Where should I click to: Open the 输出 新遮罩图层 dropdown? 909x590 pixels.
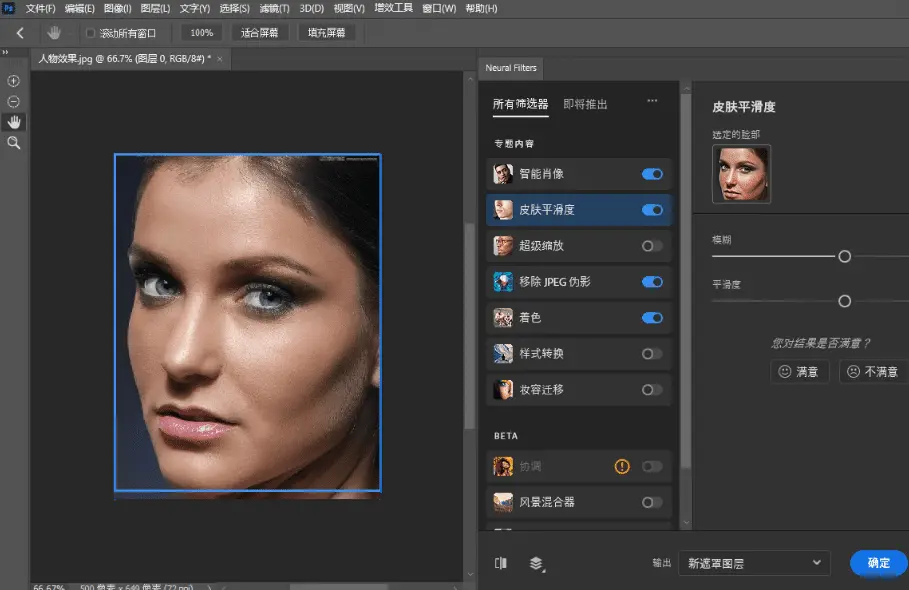coord(754,563)
